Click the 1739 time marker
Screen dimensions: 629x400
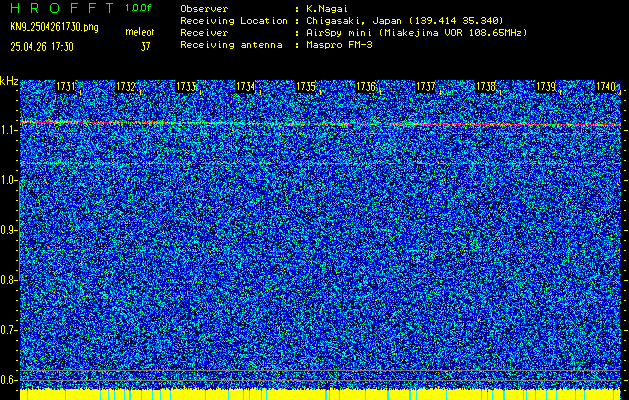(546, 87)
